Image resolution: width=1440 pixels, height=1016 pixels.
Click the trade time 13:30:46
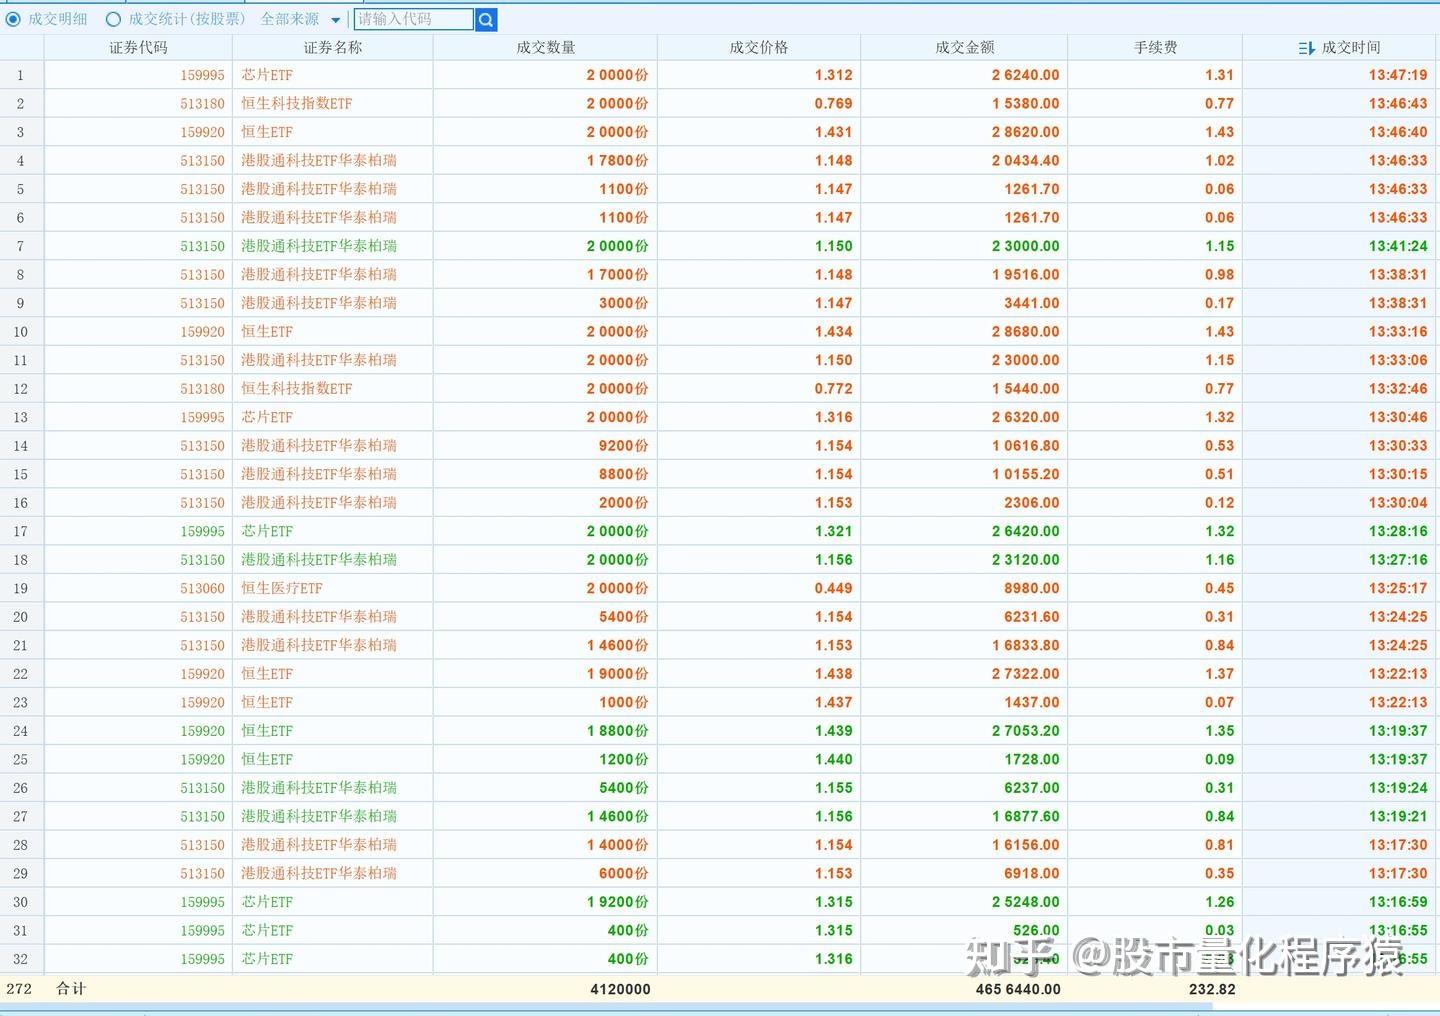pos(1398,417)
